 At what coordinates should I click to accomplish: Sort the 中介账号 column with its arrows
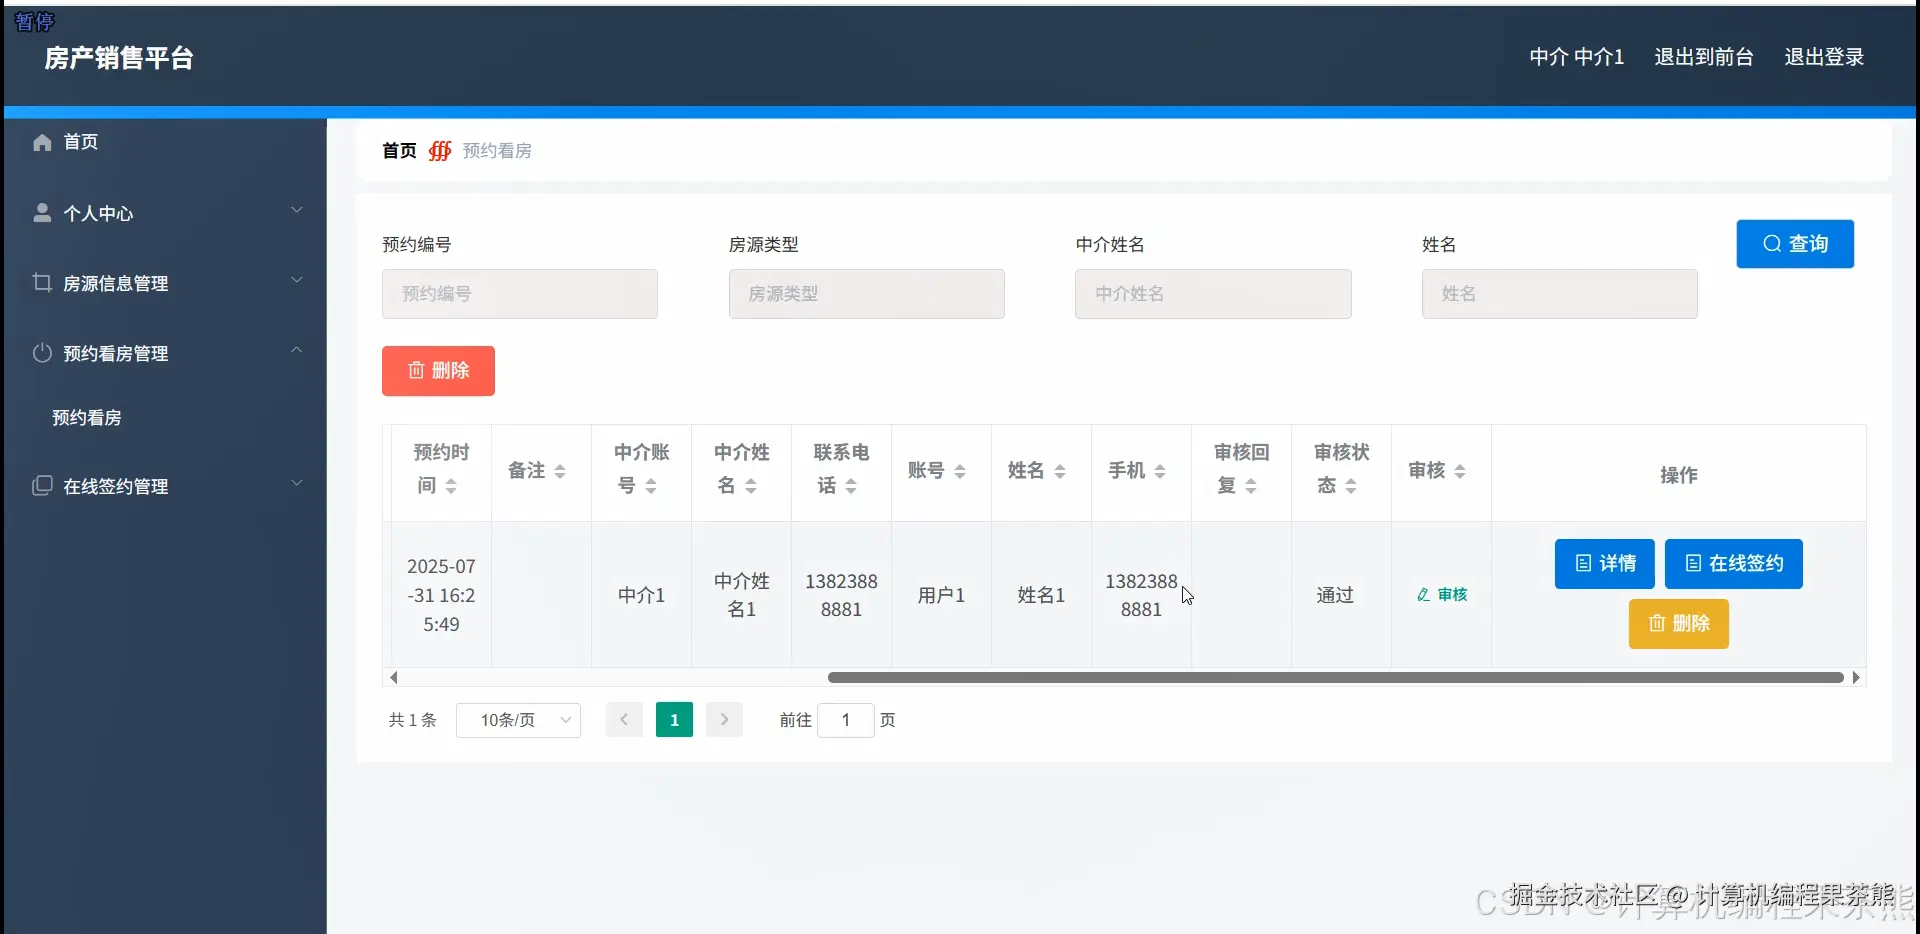point(651,486)
